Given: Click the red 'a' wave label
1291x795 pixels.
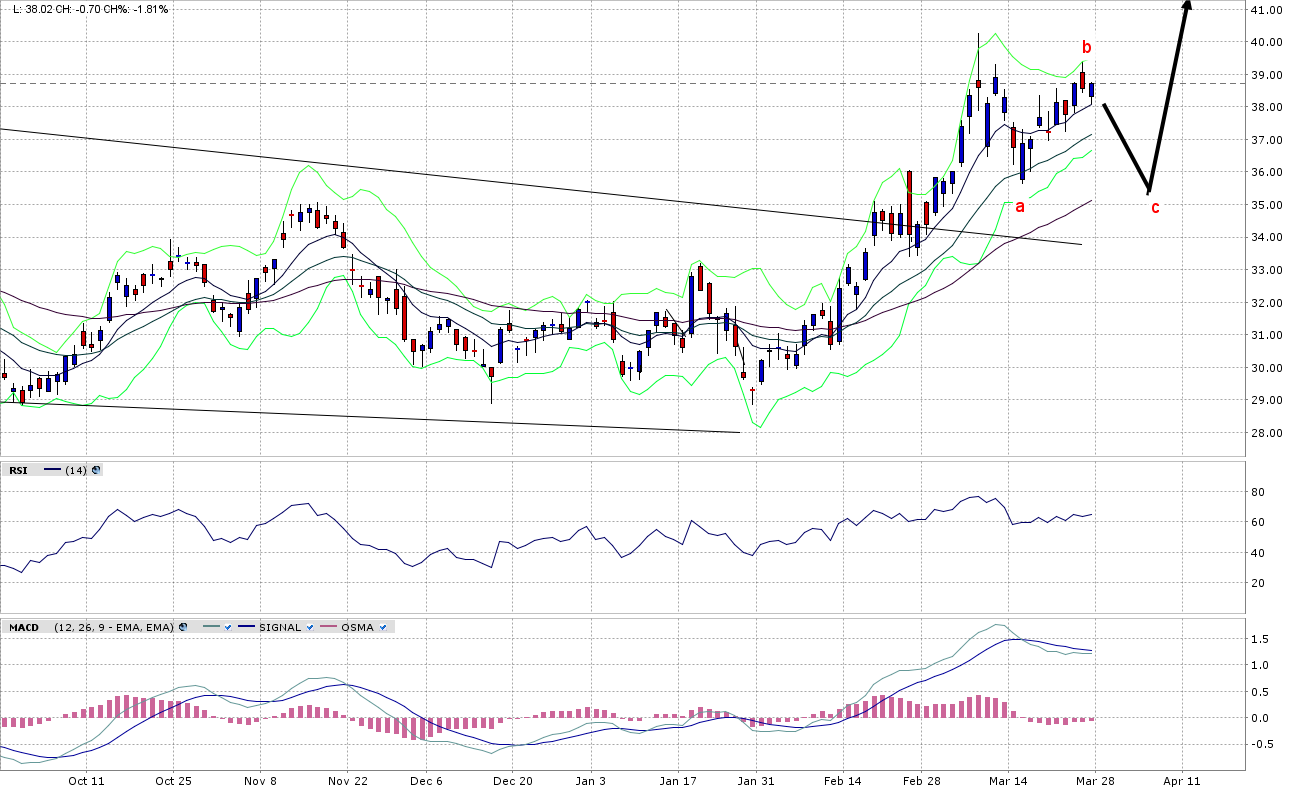Looking at the screenshot, I should click(x=1020, y=207).
